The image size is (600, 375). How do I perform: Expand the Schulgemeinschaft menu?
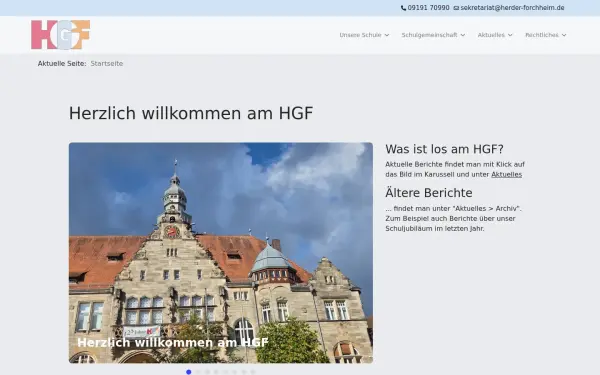coord(433,35)
